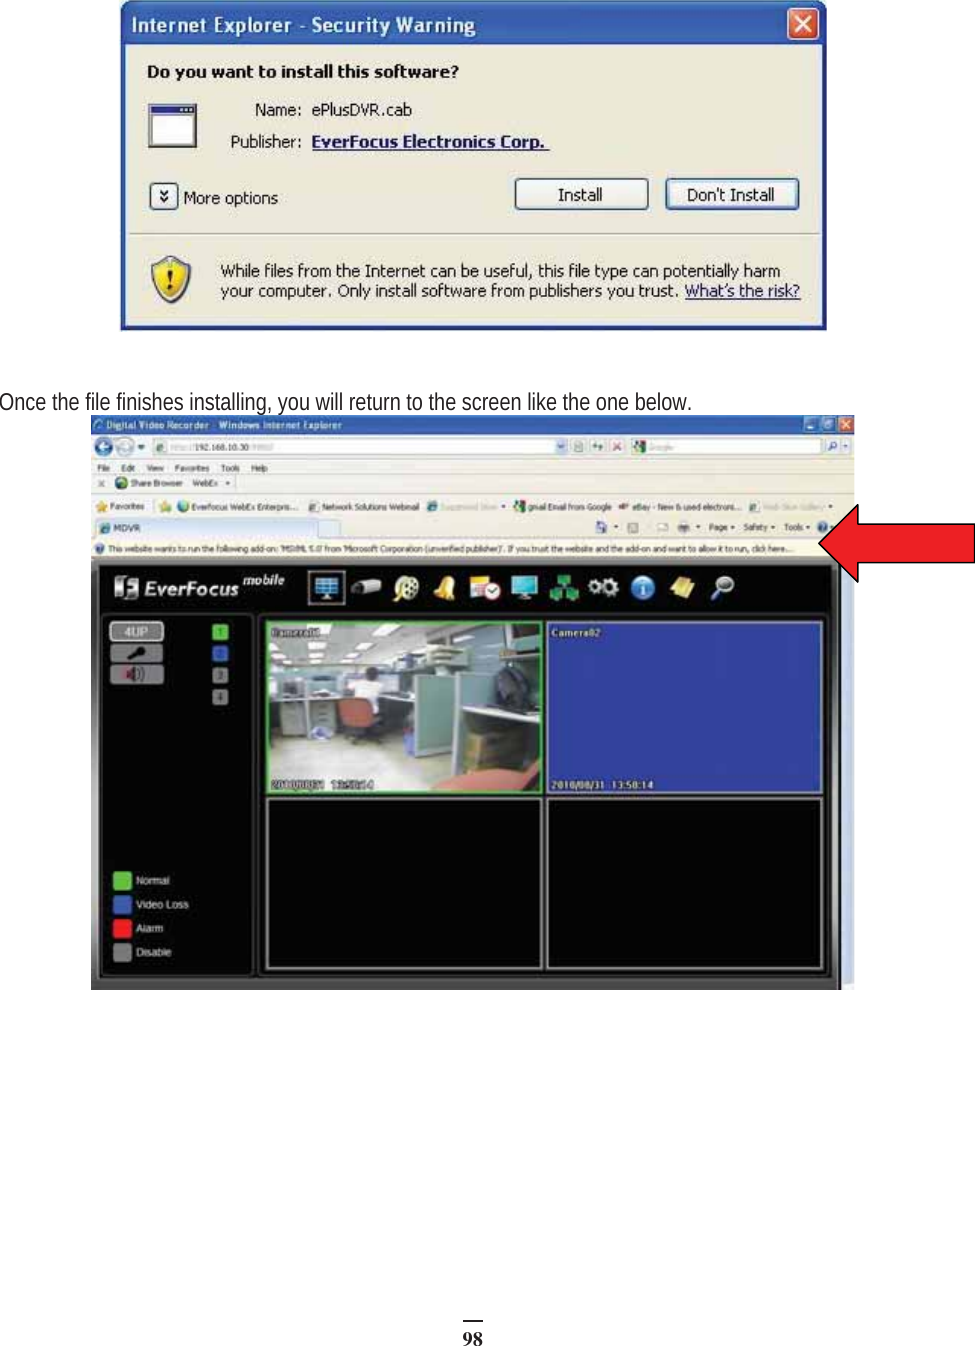Click the print icon in command bar

[683, 527]
